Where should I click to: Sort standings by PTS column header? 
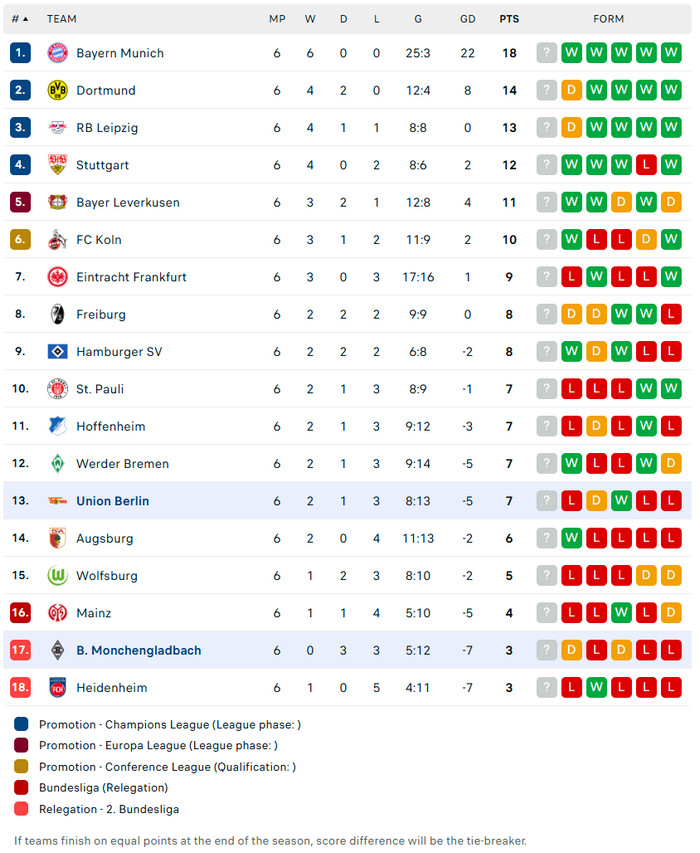point(509,19)
